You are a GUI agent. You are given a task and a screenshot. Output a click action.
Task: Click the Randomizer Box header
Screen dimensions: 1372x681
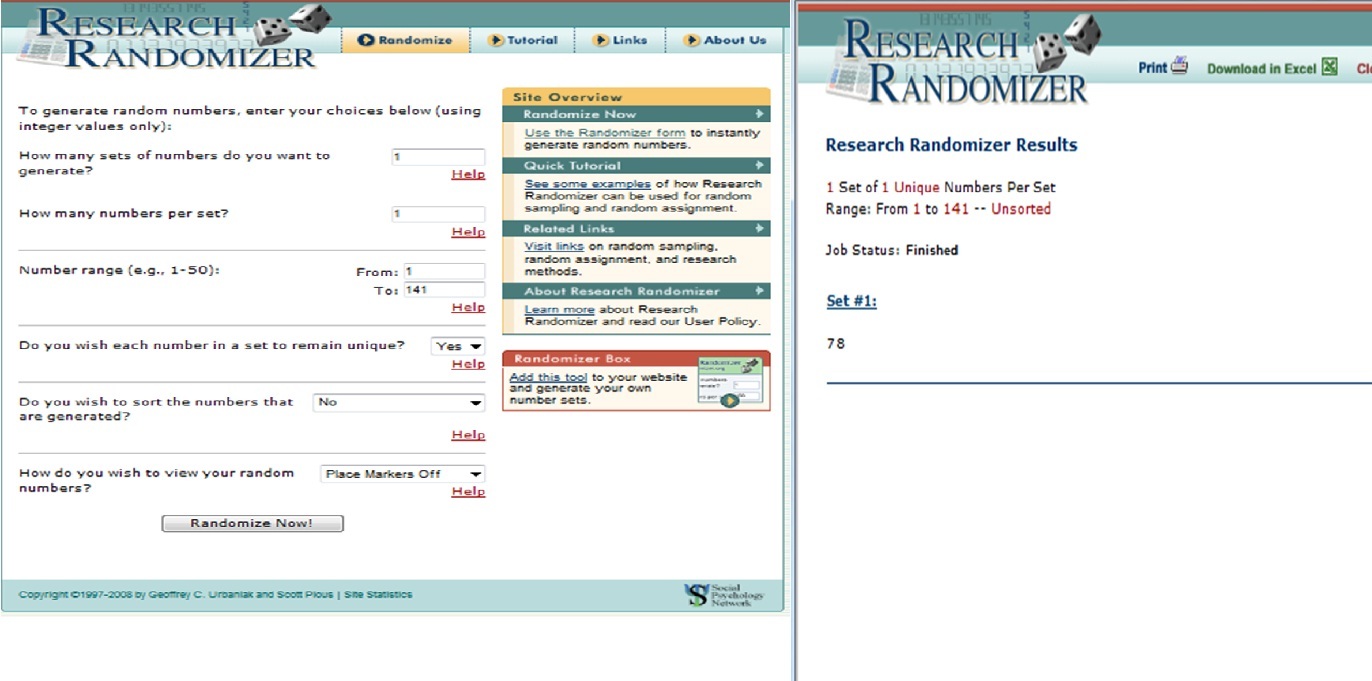coord(636,358)
